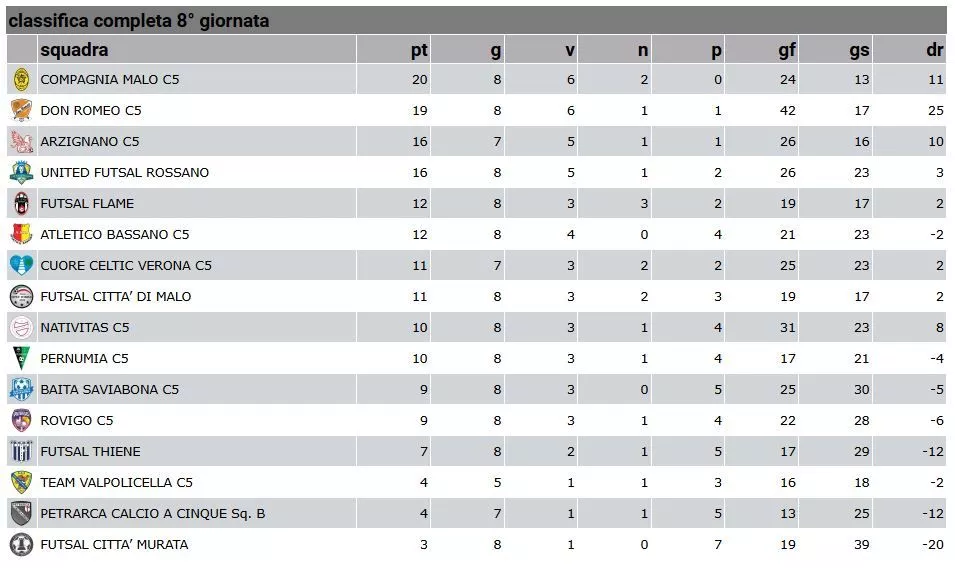Viewport: 955px width, 568px height.
Task: Click the Atletico Bassano C5 shield icon
Action: 21,234
